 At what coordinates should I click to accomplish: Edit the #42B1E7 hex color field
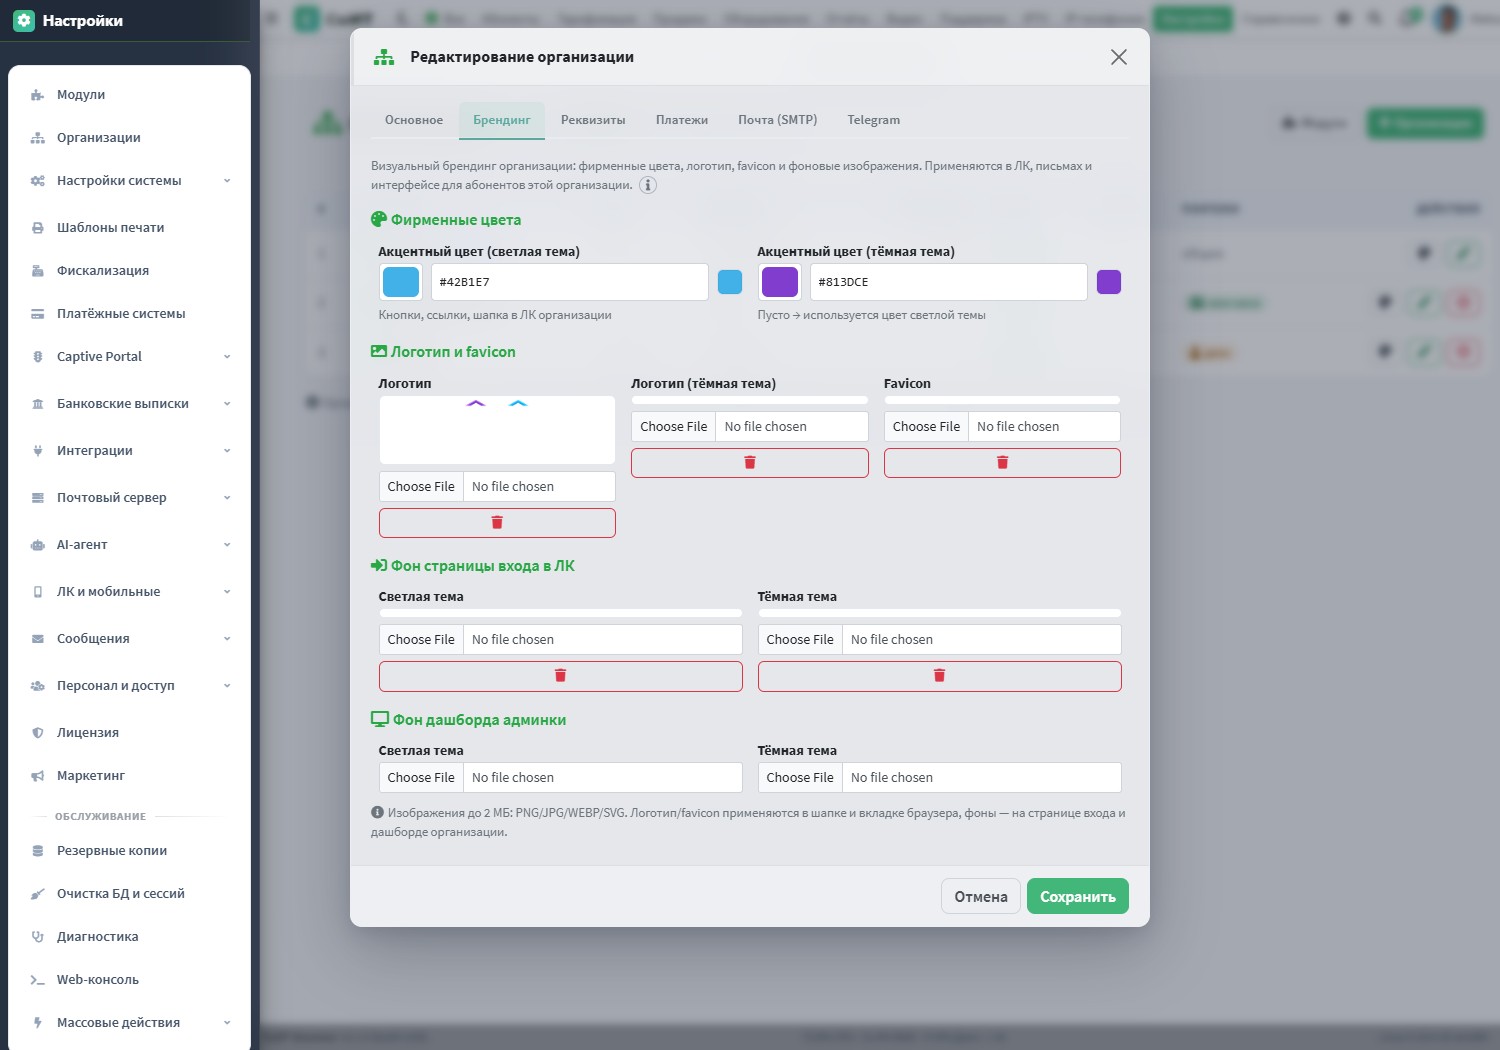pos(569,282)
